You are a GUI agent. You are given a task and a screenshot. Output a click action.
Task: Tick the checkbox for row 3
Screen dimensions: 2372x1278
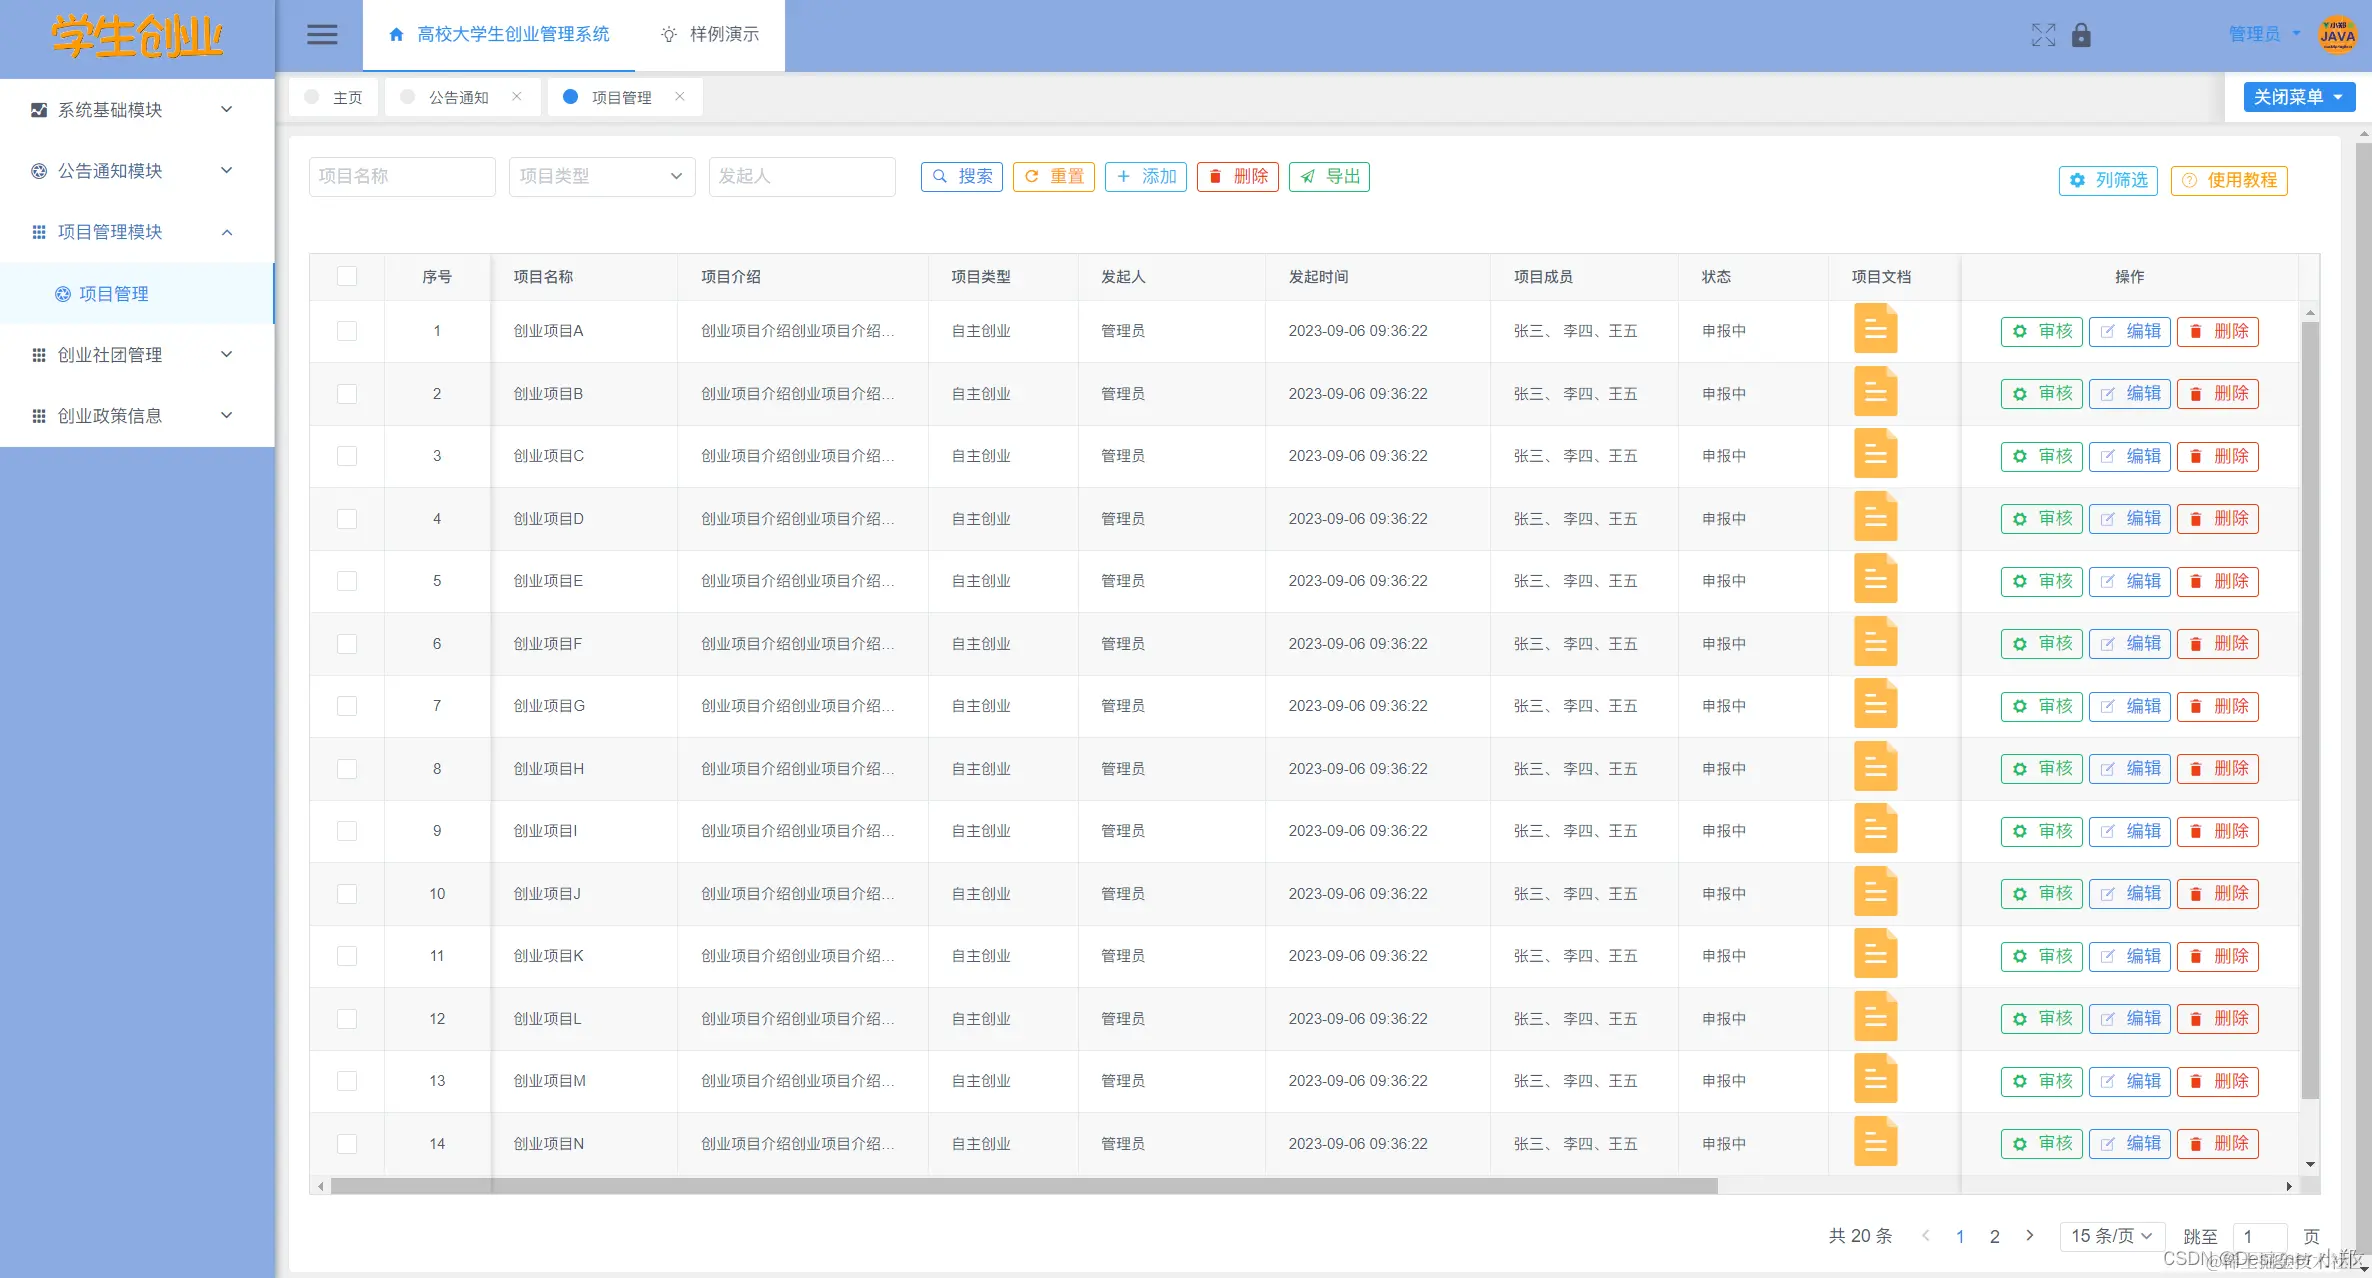pyautogui.click(x=347, y=456)
